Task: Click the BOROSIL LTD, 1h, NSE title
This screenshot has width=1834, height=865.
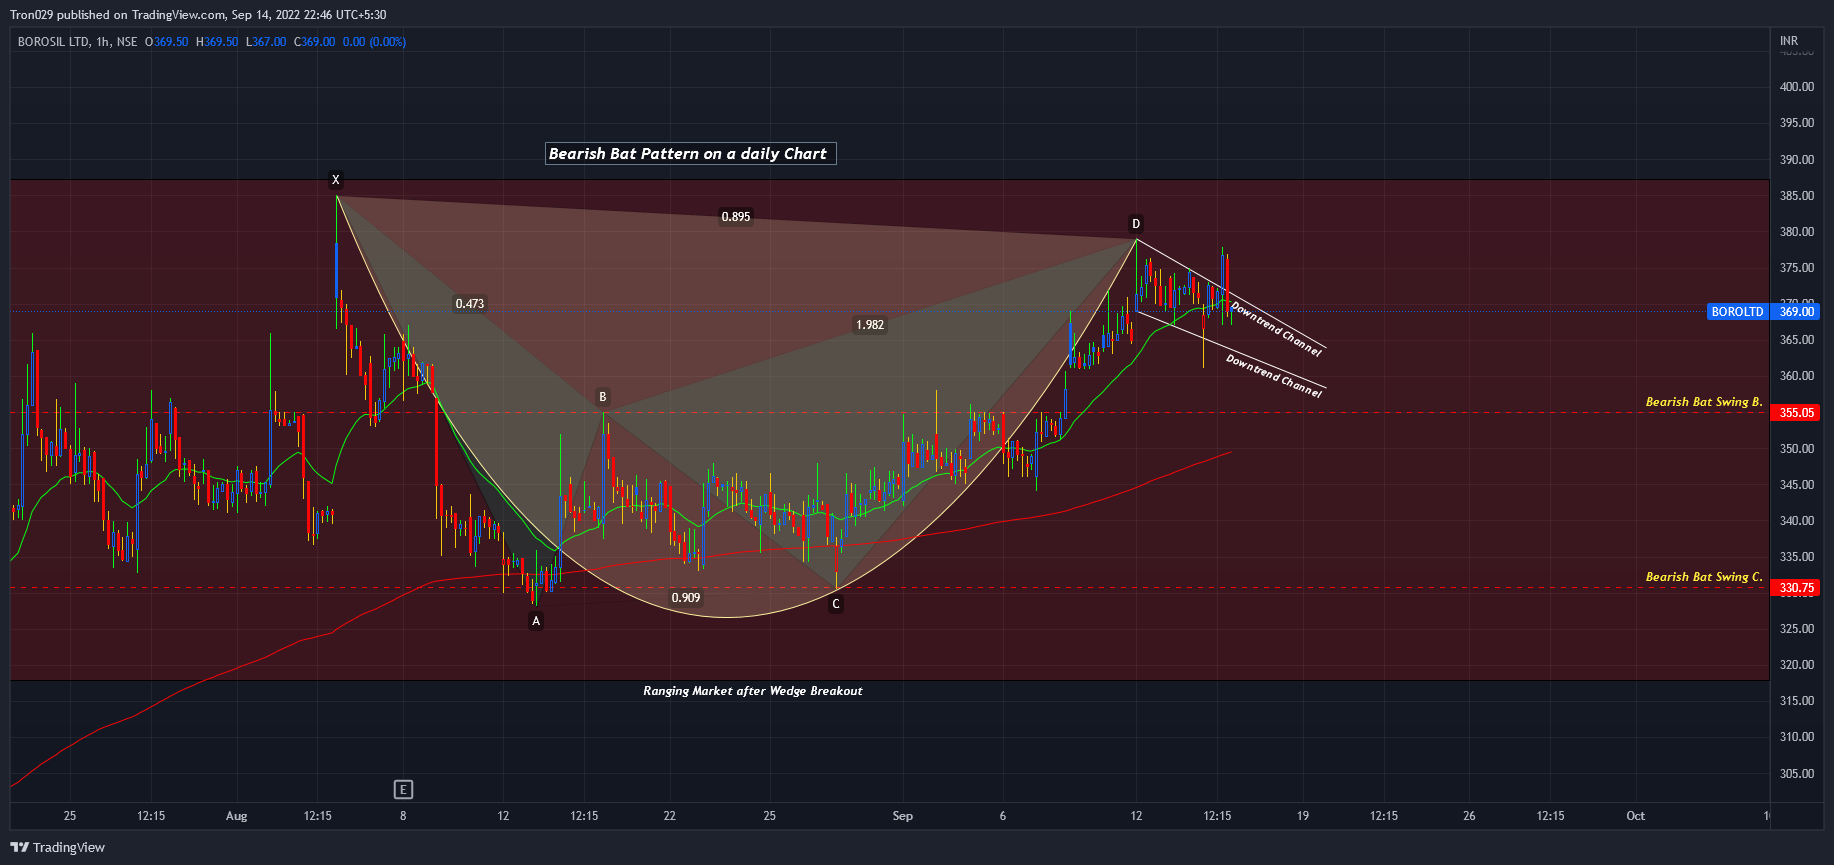Action: (x=77, y=42)
